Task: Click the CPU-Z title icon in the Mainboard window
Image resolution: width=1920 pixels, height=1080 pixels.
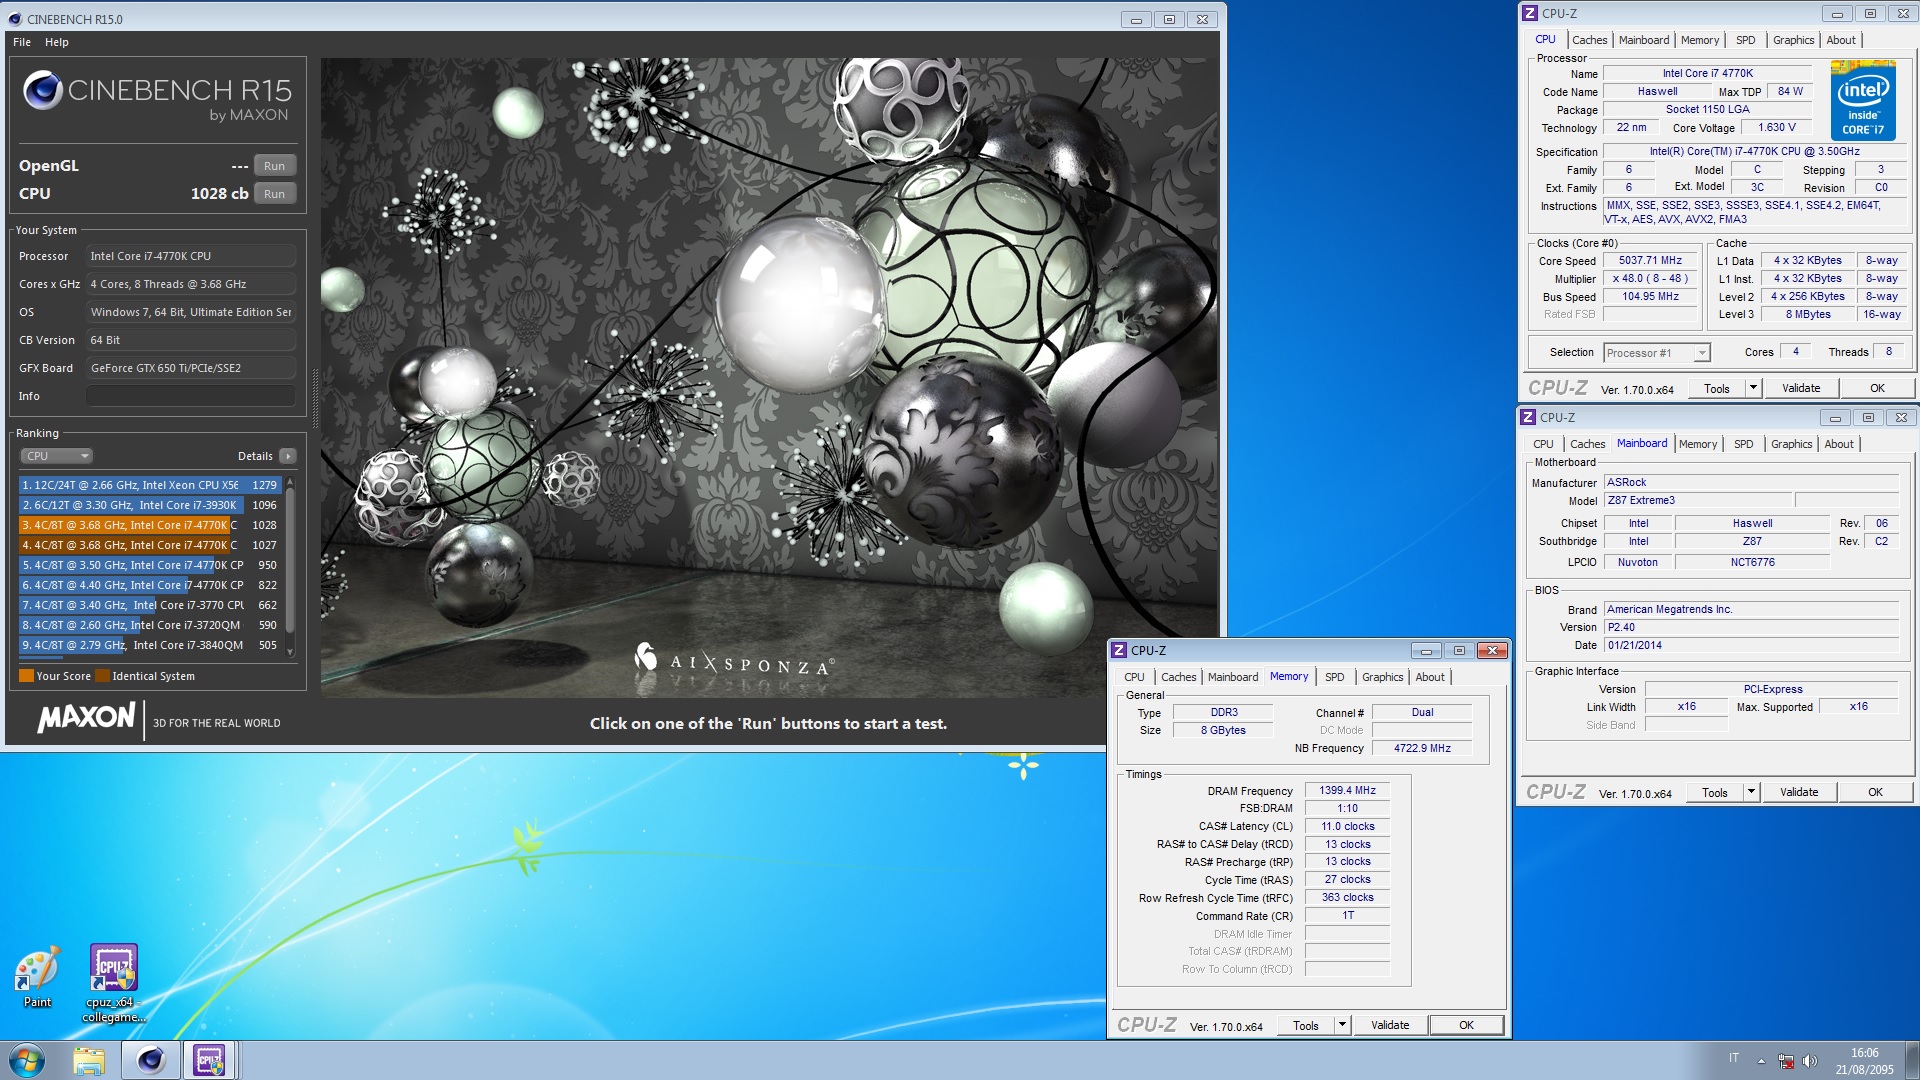Action: (x=1528, y=417)
